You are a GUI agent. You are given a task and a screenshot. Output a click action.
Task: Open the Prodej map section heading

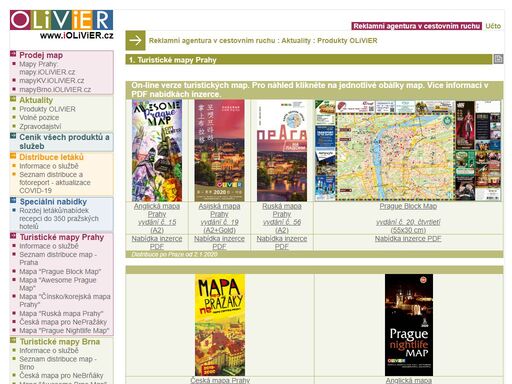[41, 55]
